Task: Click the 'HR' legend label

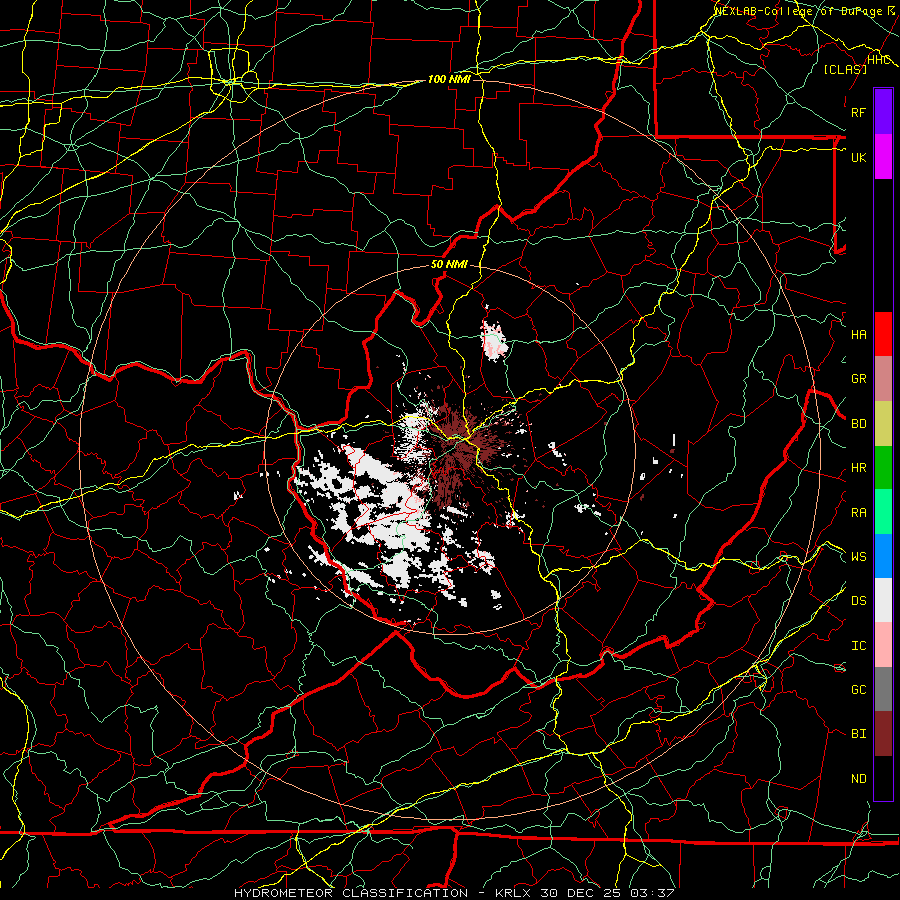Action: tap(859, 468)
